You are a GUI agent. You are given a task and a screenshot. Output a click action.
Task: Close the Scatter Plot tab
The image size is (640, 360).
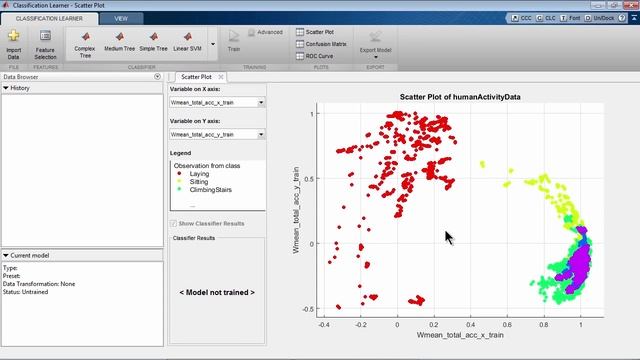[221, 77]
